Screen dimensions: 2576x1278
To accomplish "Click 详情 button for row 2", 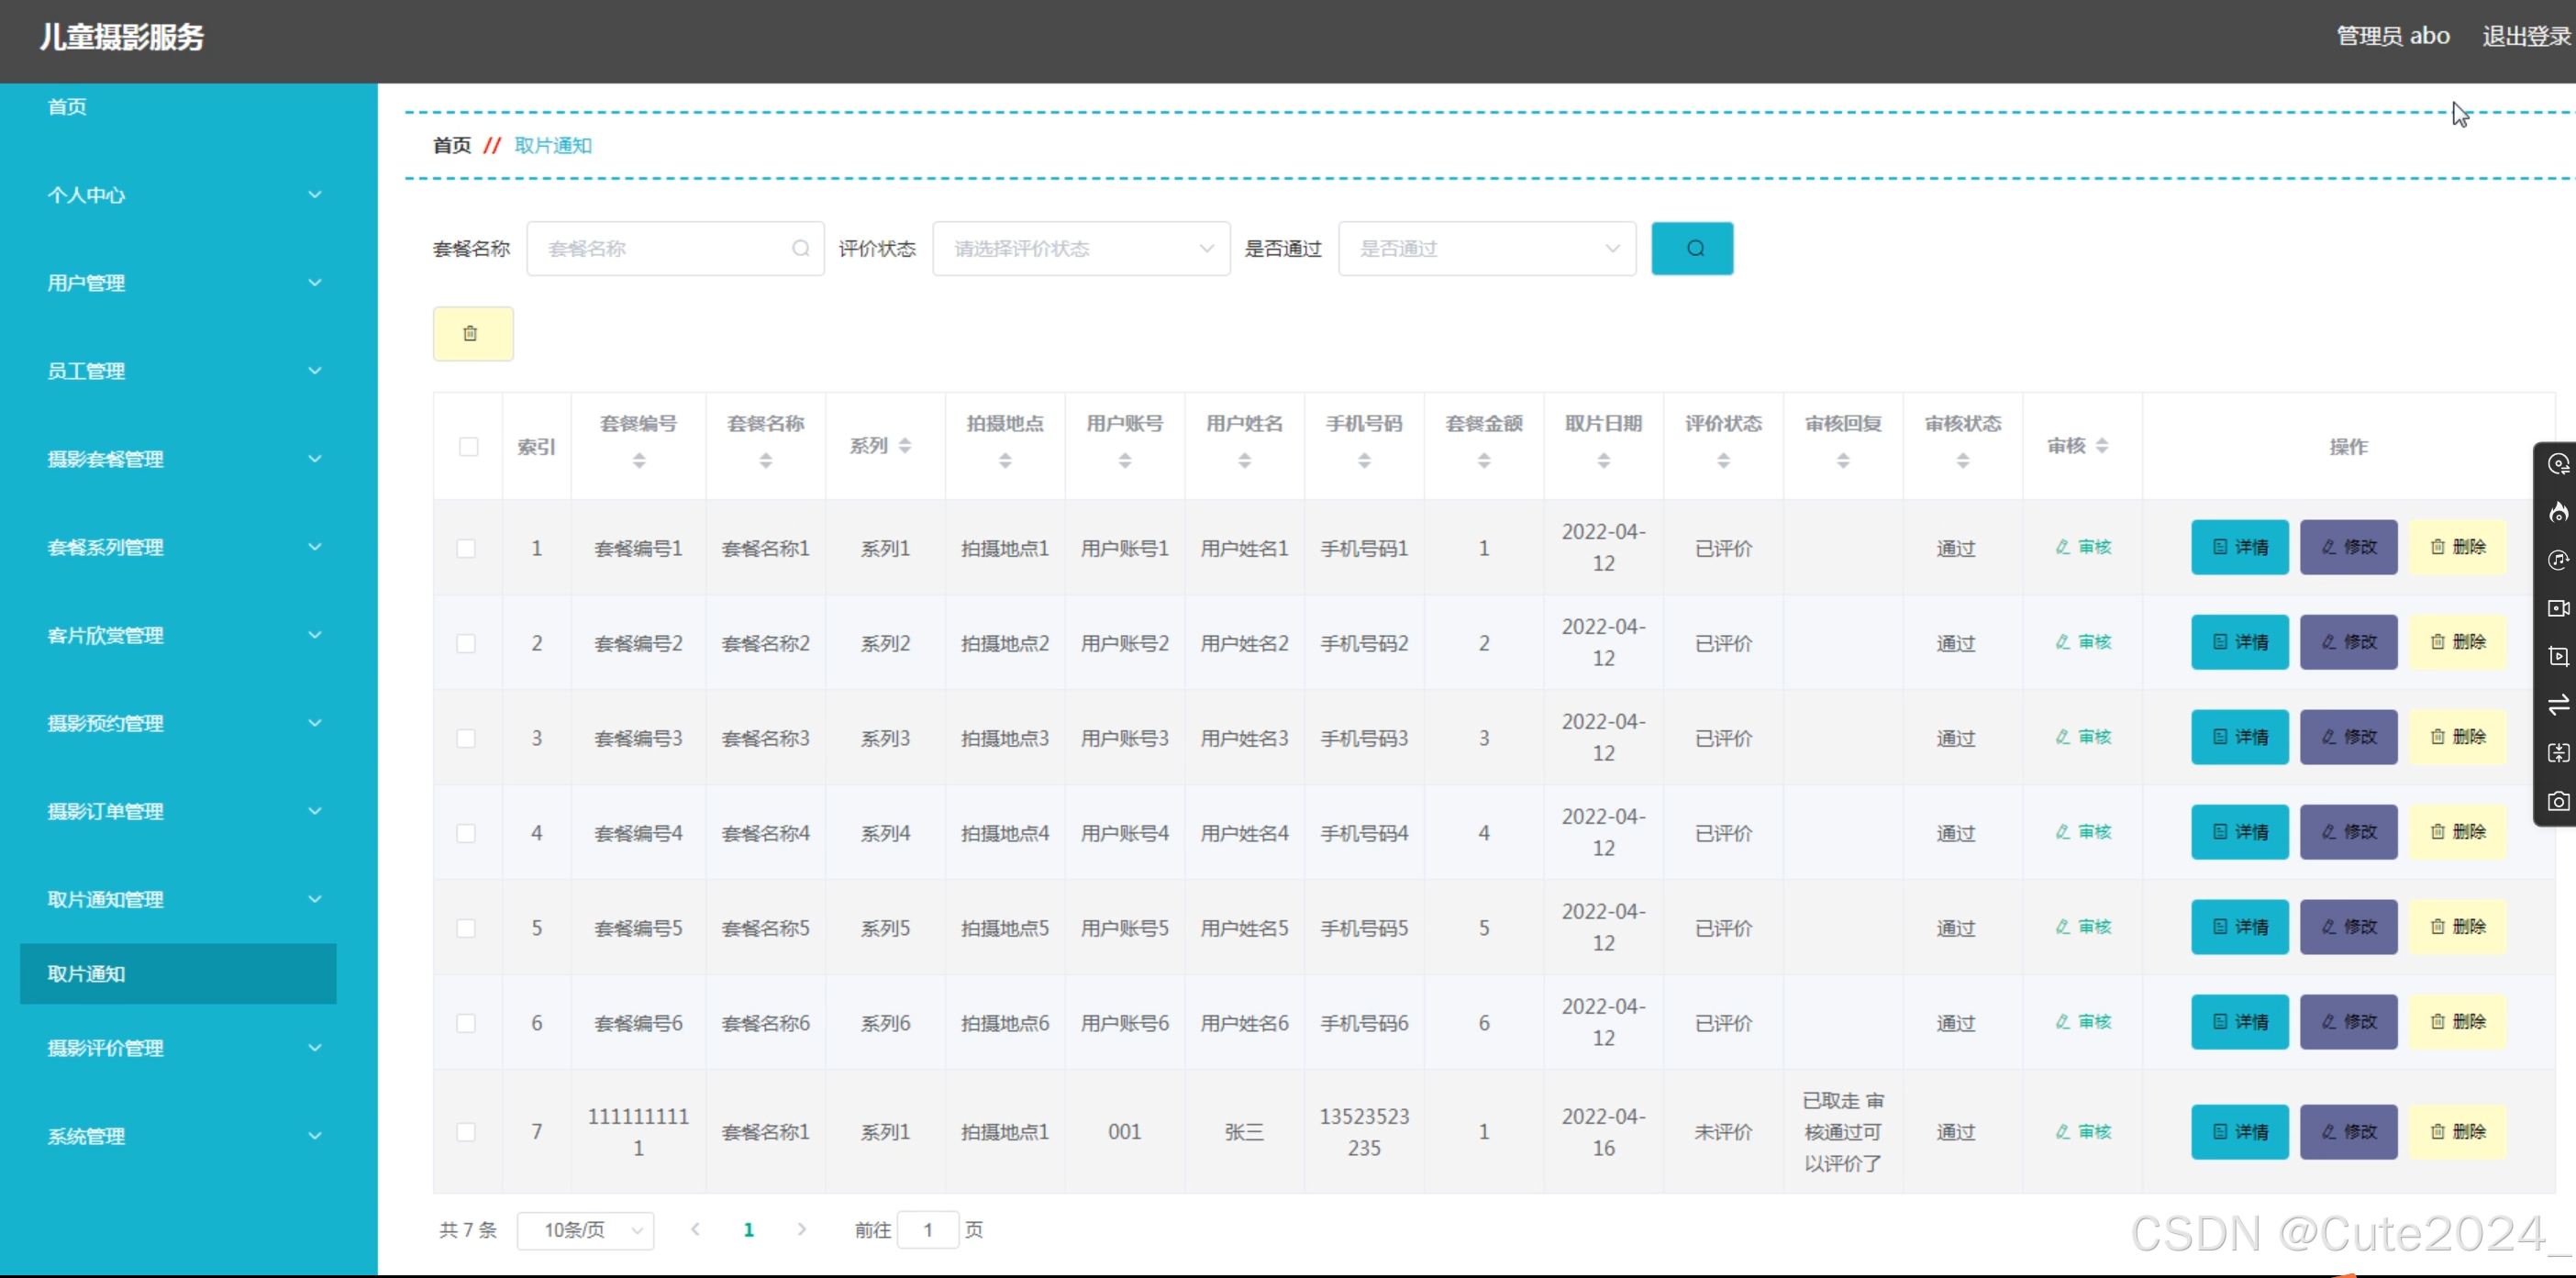I will (x=2239, y=642).
